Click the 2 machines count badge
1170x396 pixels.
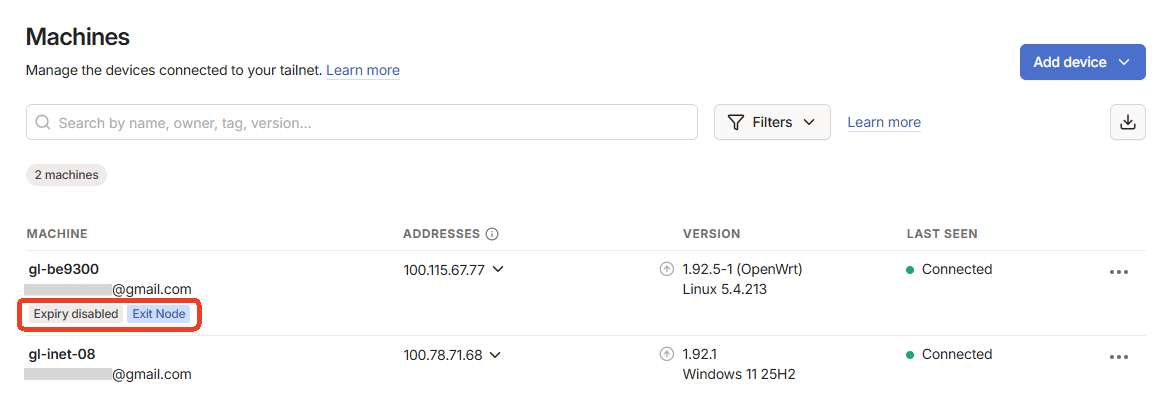66,175
